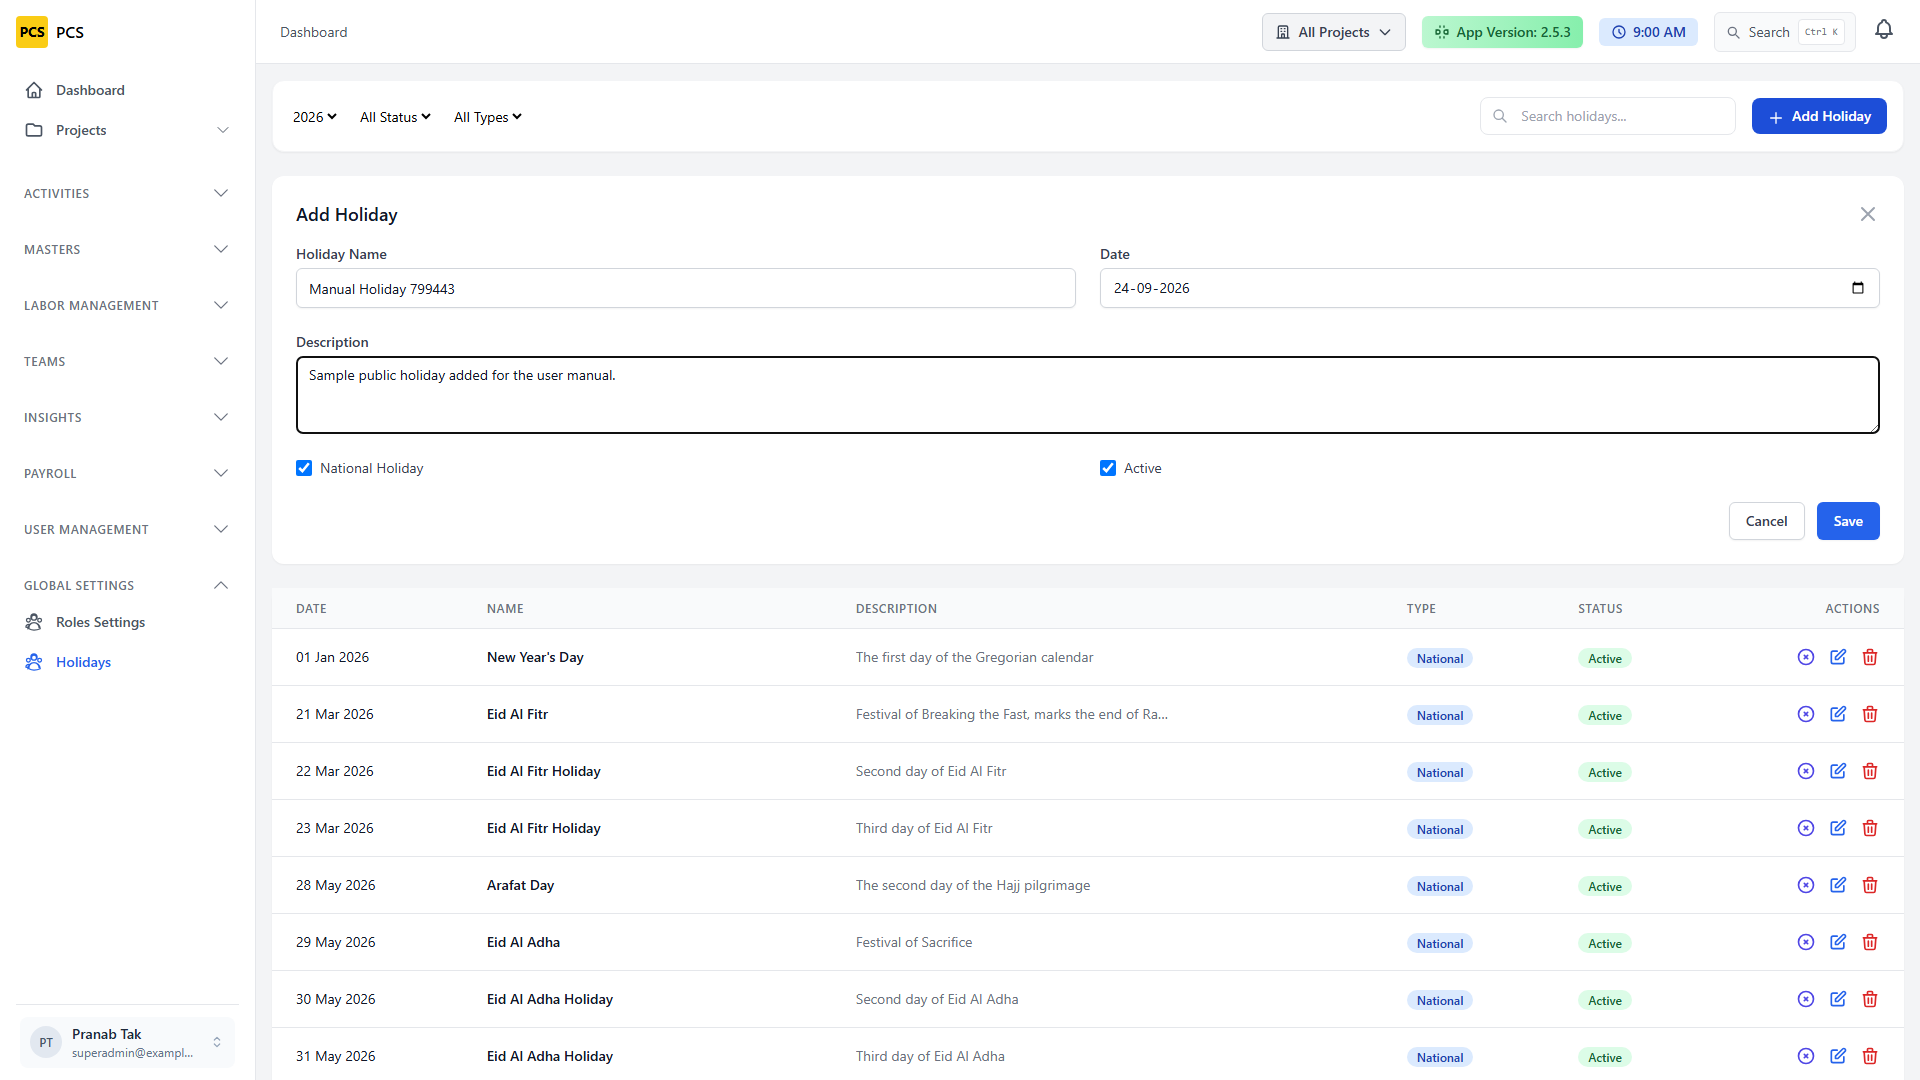Open the All Types filter
The width and height of the screenshot is (1920, 1080).
point(488,117)
